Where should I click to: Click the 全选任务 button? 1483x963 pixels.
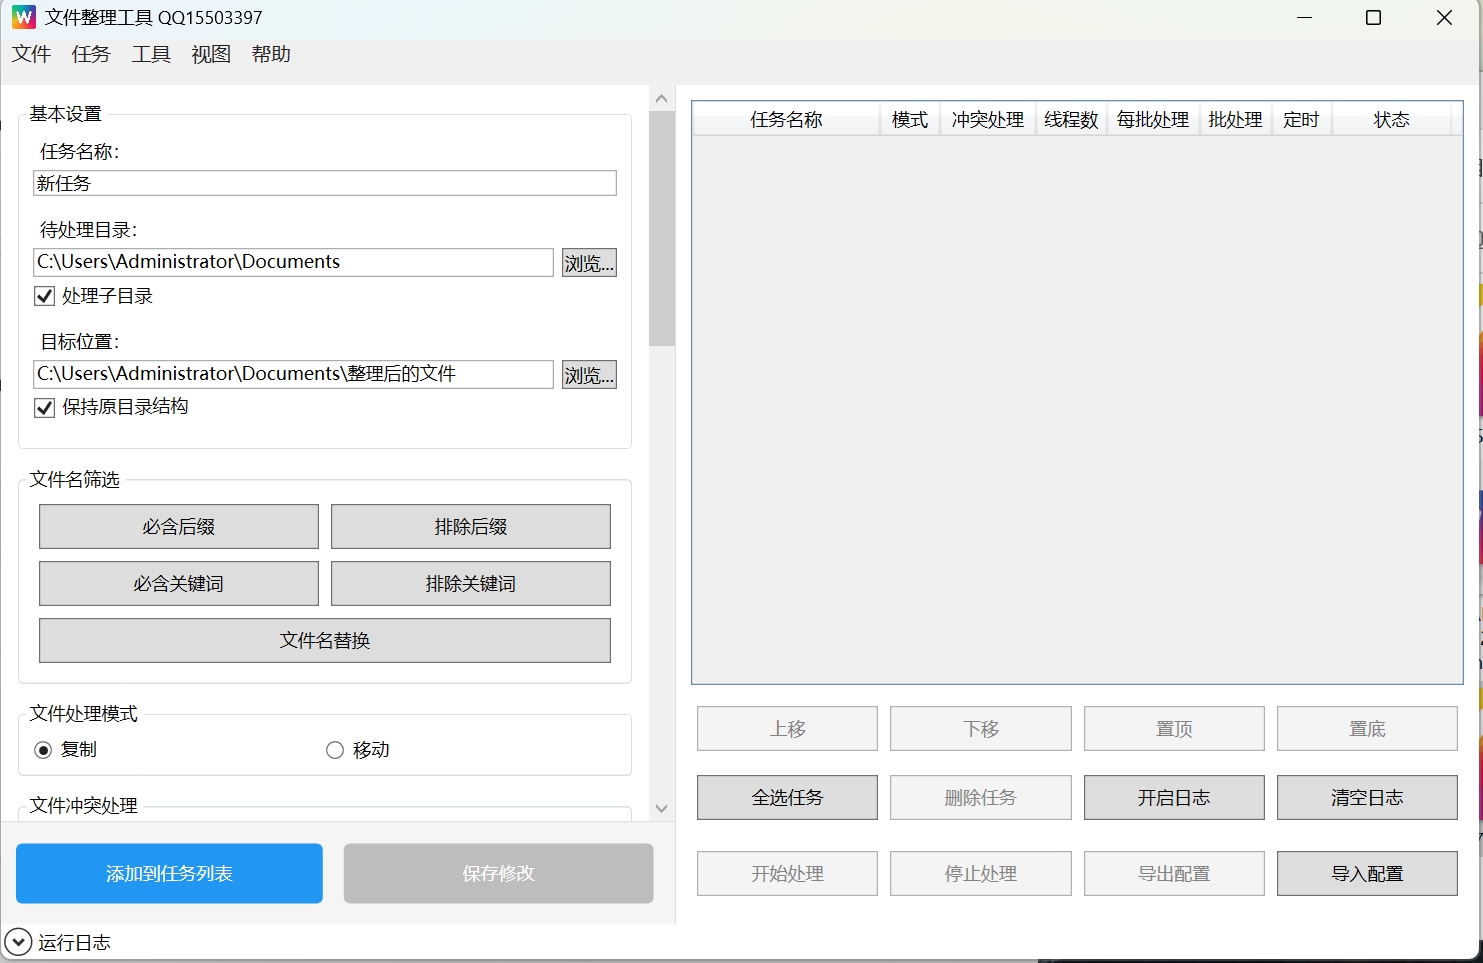pyautogui.click(x=786, y=797)
